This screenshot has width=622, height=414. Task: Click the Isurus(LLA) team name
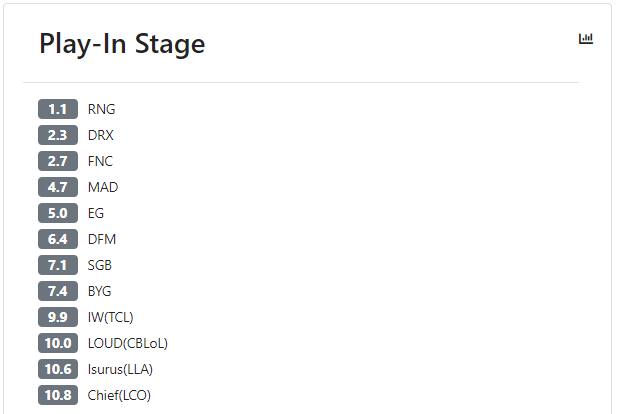tap(120, 369)
